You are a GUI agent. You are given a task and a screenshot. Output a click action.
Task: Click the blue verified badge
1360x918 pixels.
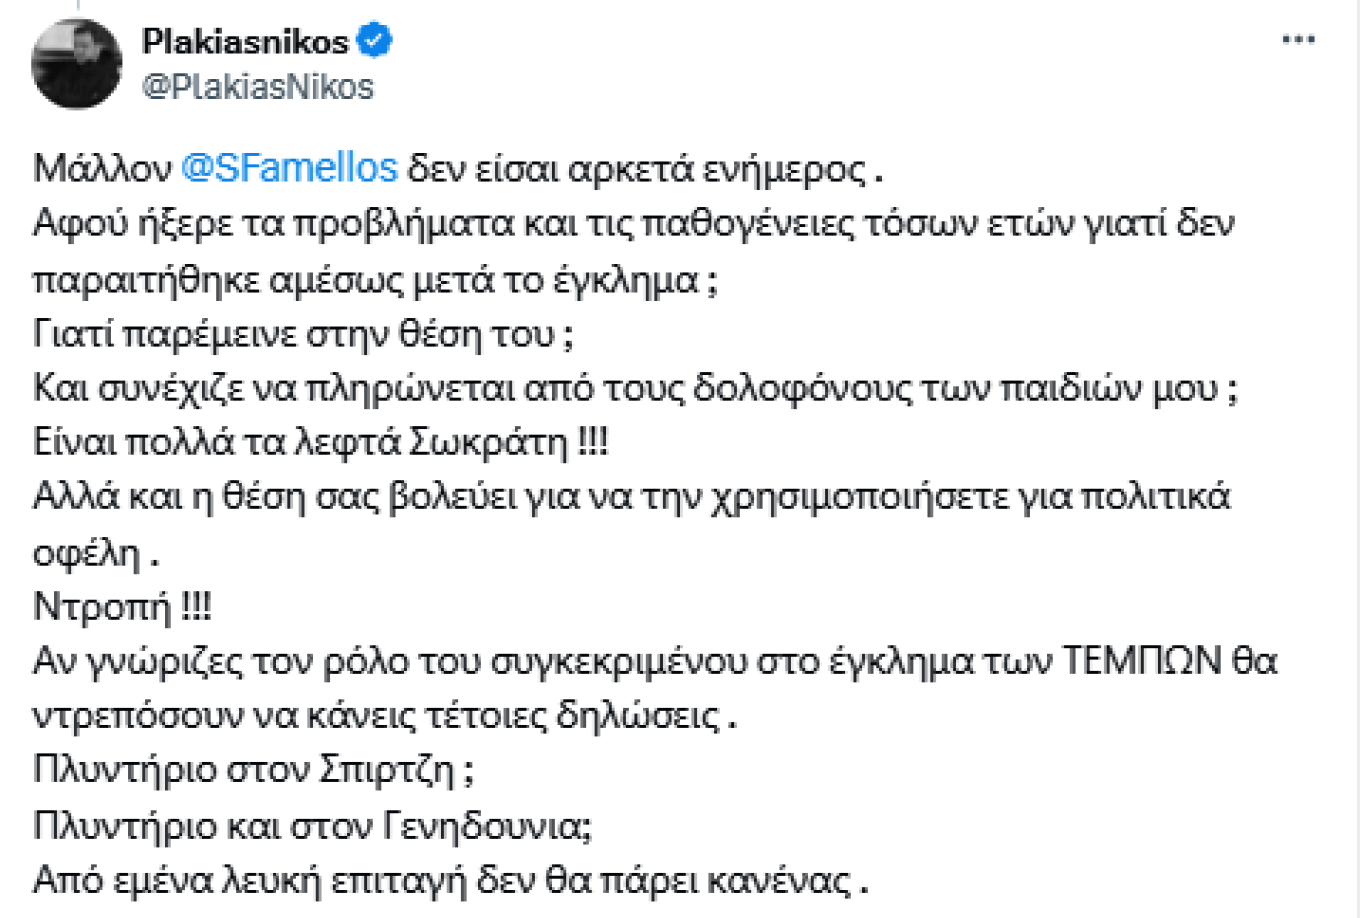[x=375, y=40]
